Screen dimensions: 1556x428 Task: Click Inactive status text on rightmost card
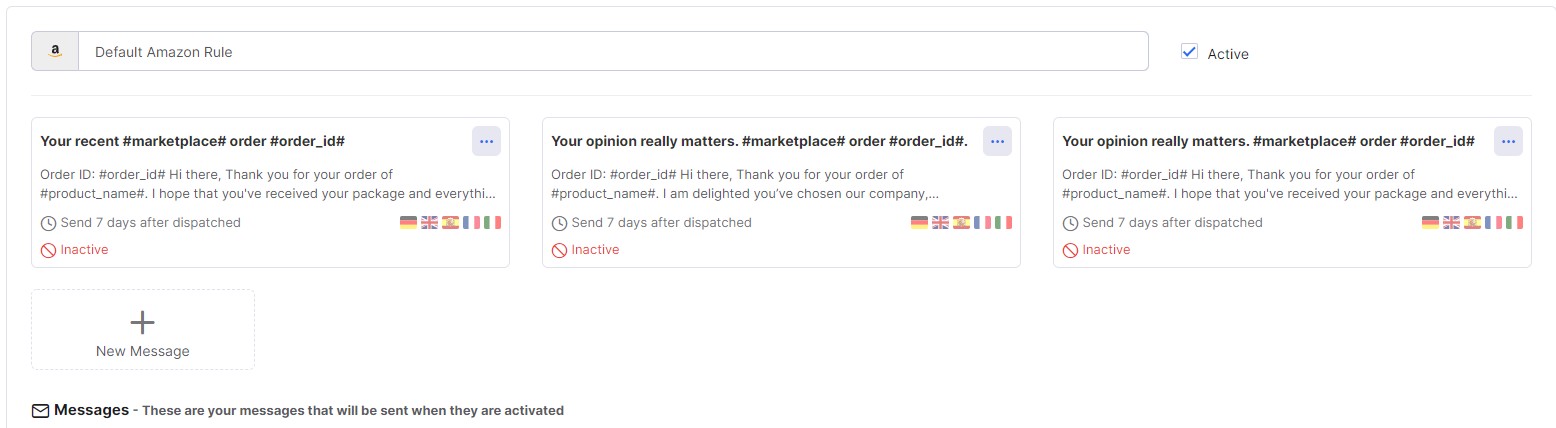1106,250
